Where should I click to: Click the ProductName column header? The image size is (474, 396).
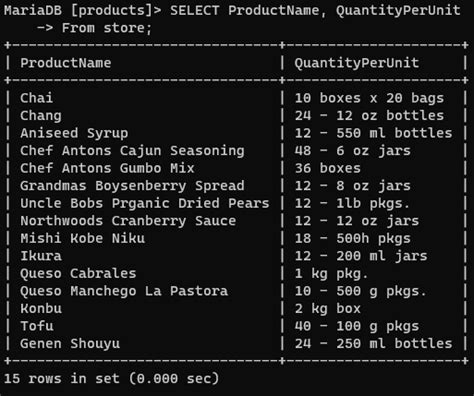tap(66, 63)
